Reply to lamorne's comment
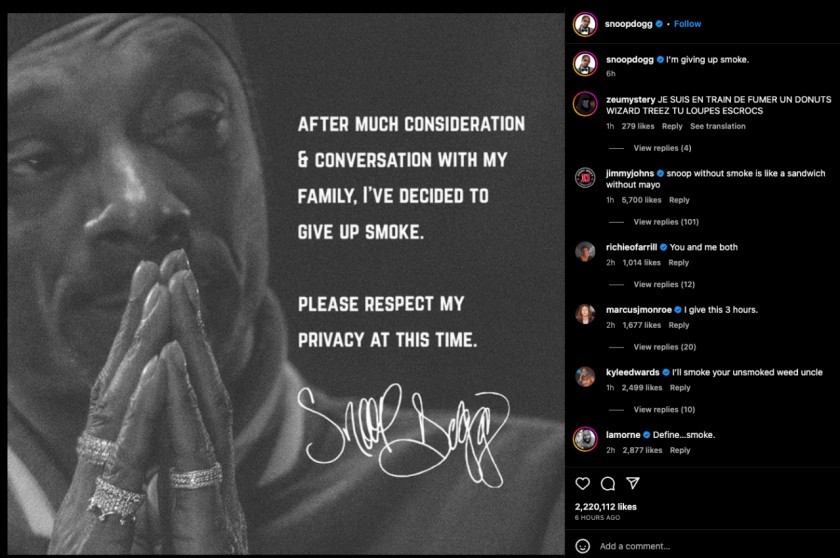 (x=680, y=450)
